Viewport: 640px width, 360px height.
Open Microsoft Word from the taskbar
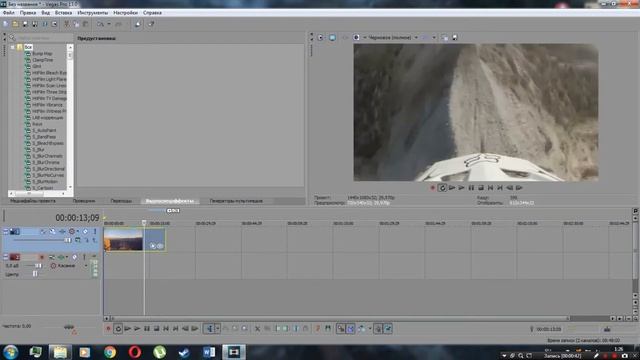[x=209, y=352]
